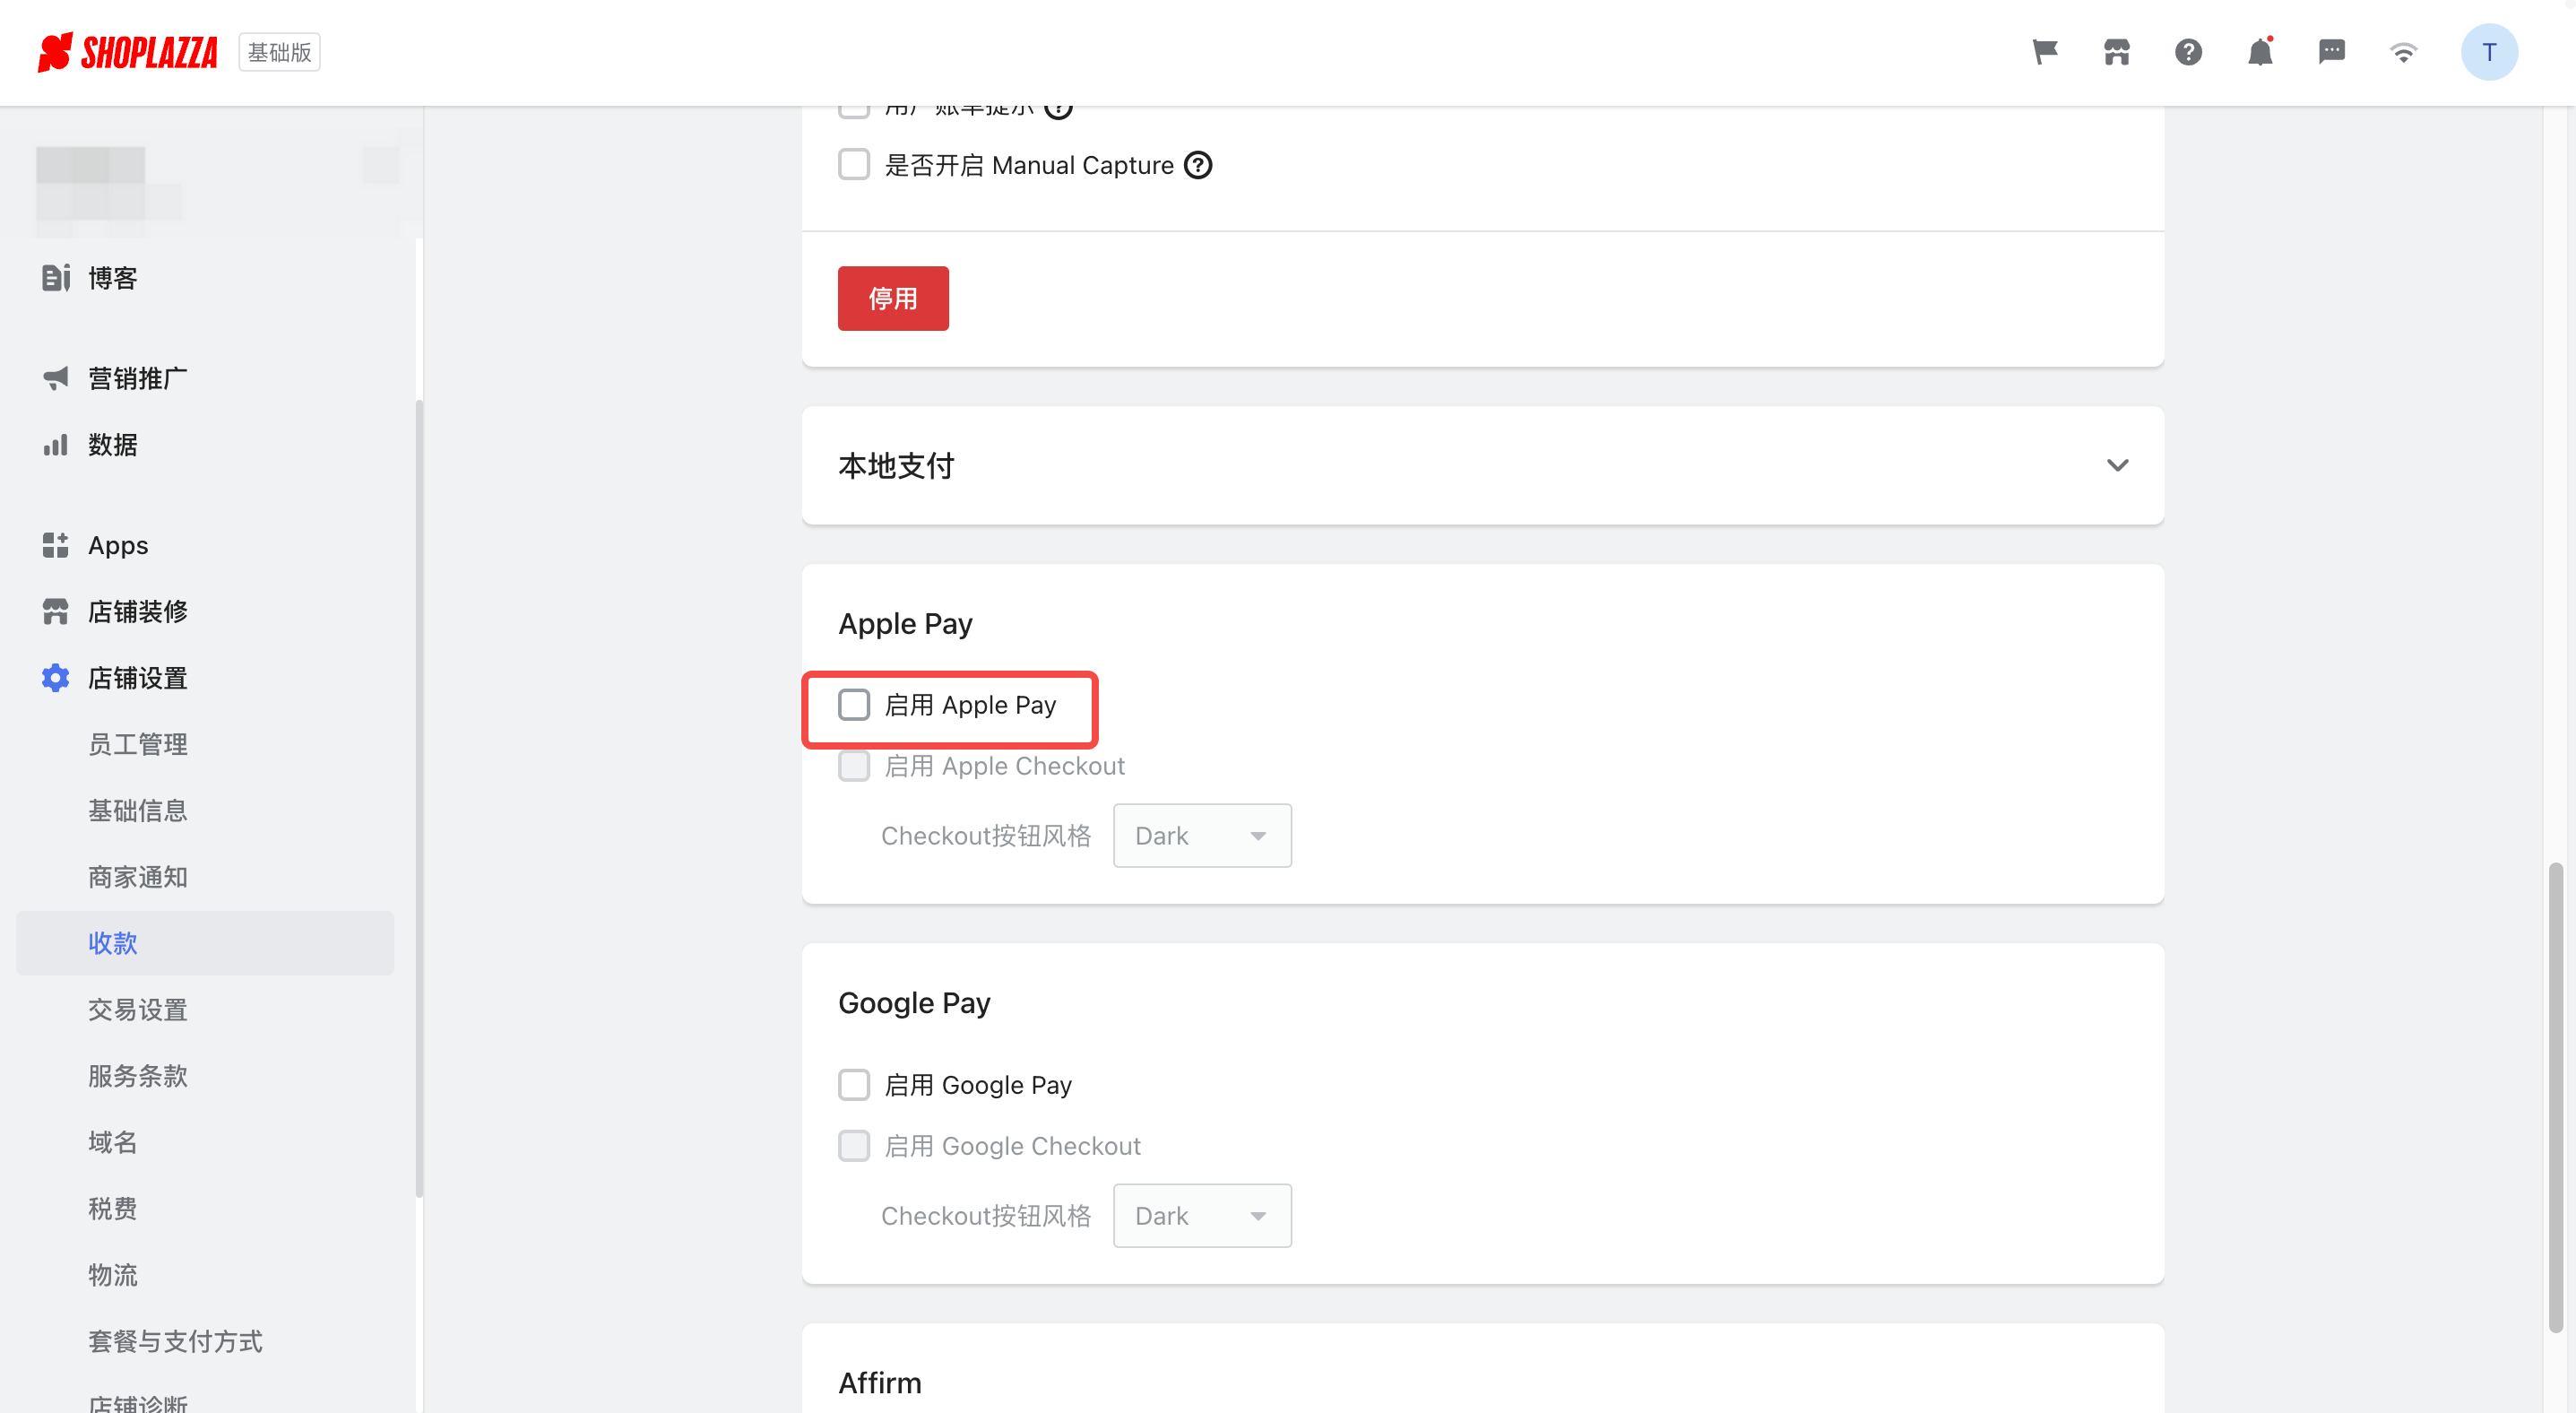
Task: Check 启用 Apple Checkout checkbox
Action: click(854, 766)
